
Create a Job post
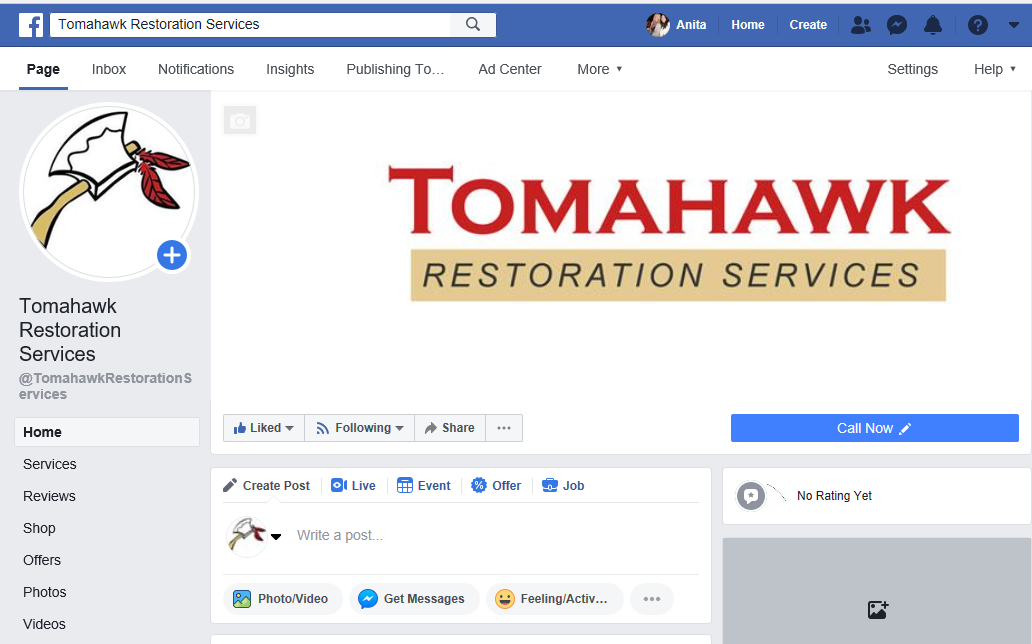(x=563, y=486)
